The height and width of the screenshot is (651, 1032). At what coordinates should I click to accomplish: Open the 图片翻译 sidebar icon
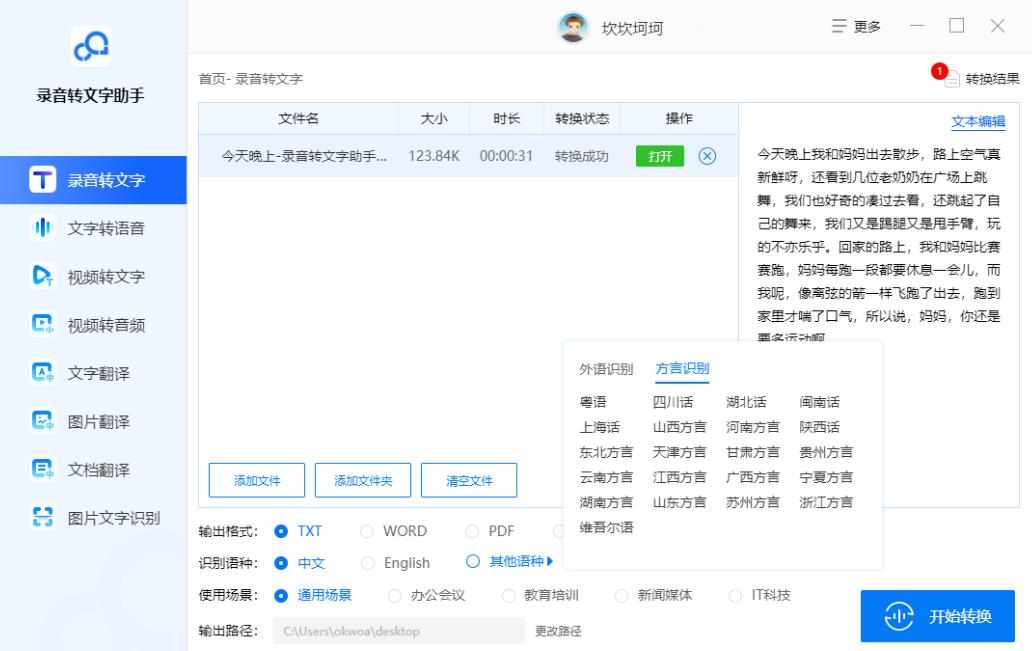42,421
